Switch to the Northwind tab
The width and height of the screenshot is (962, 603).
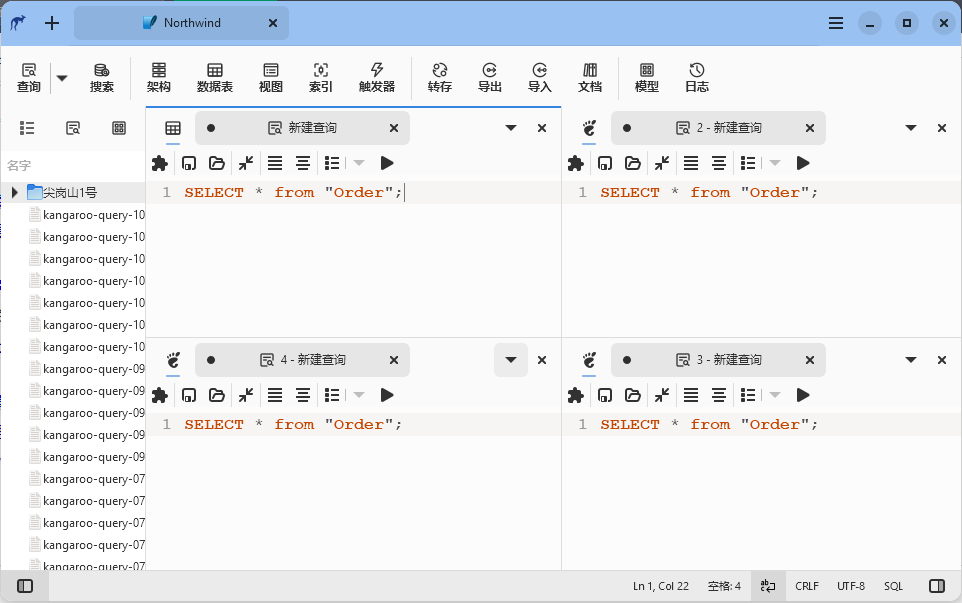click(182, 23)
